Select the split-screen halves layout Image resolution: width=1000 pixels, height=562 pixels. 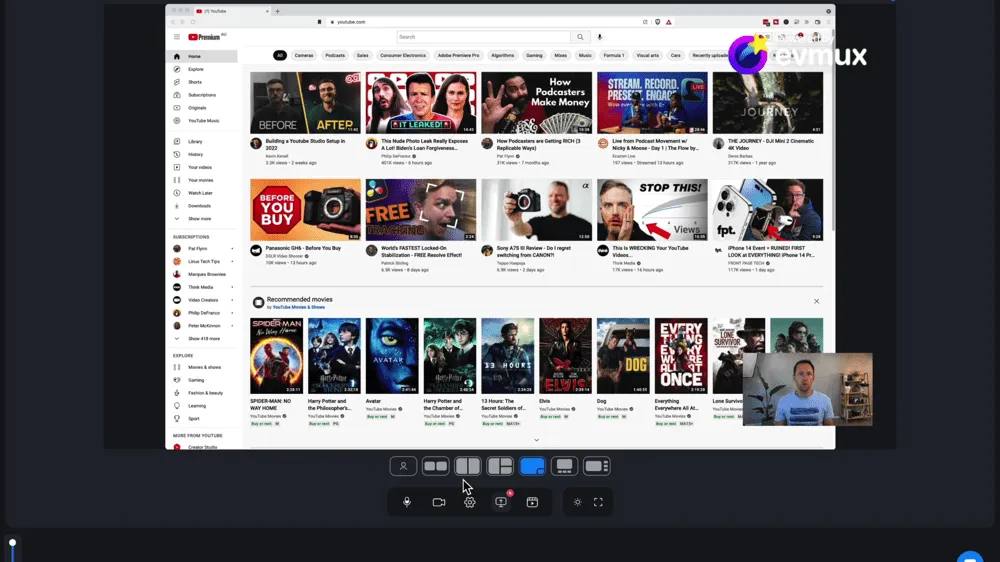(468, 466)
